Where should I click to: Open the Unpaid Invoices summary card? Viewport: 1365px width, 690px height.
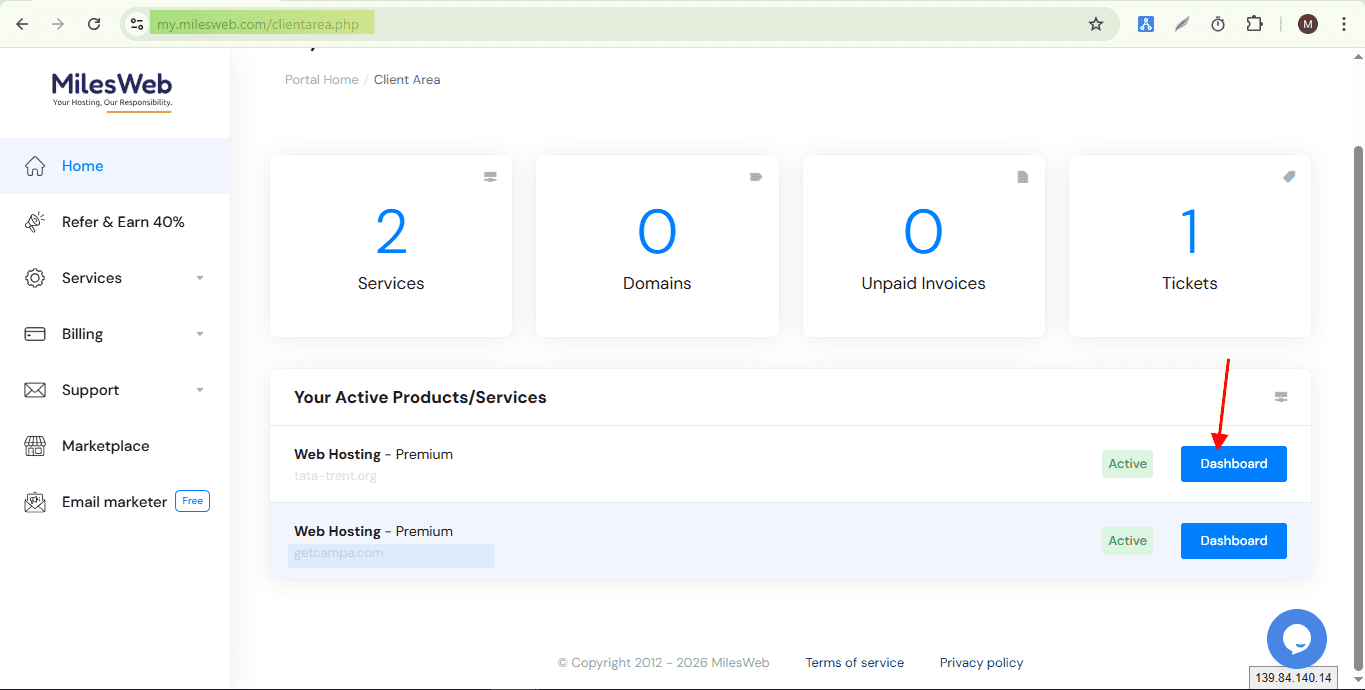coord(923,246)
